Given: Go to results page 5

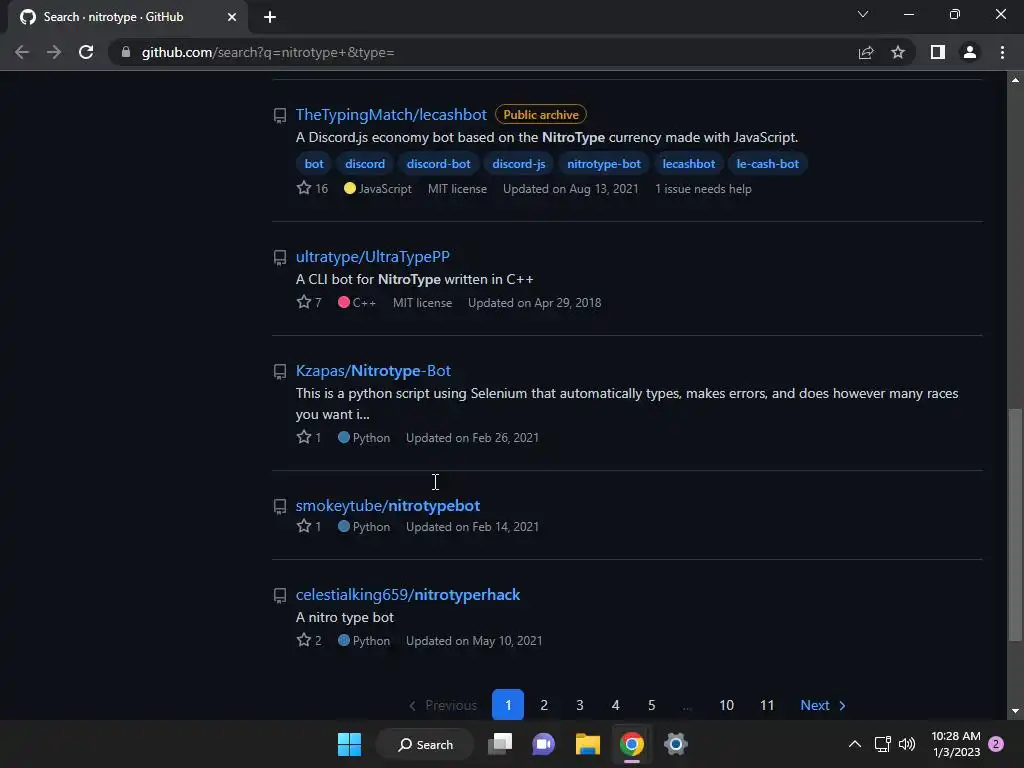Looking at the screenshot, I should (651, 705).
